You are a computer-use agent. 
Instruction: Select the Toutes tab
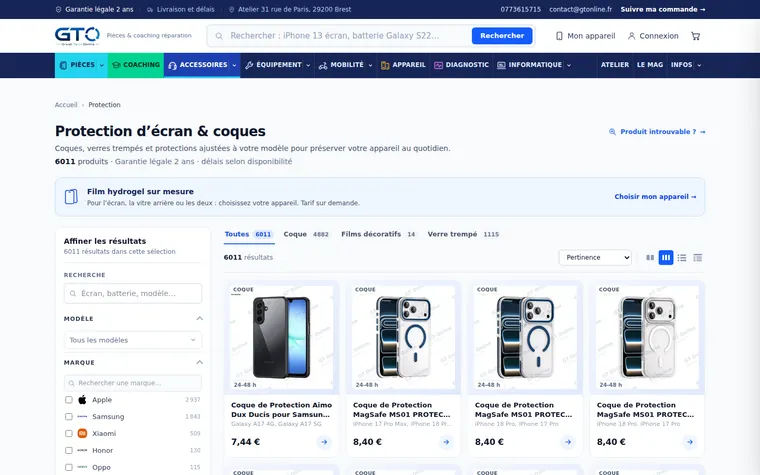[x=249, y=234]
